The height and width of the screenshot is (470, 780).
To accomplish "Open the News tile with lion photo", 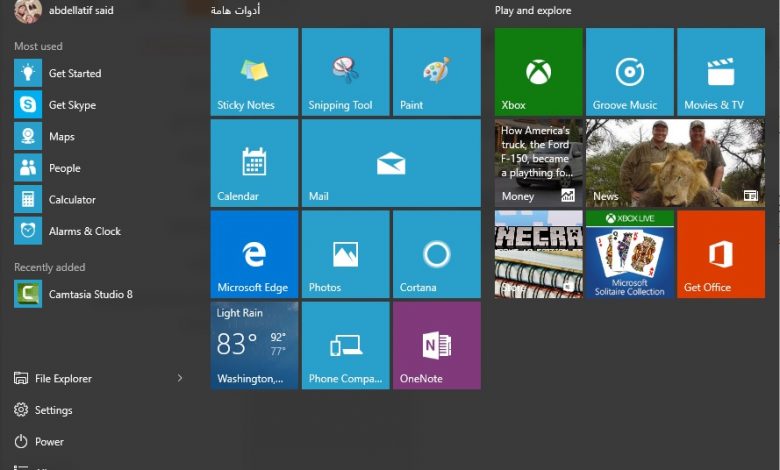I will click(676, 163).
